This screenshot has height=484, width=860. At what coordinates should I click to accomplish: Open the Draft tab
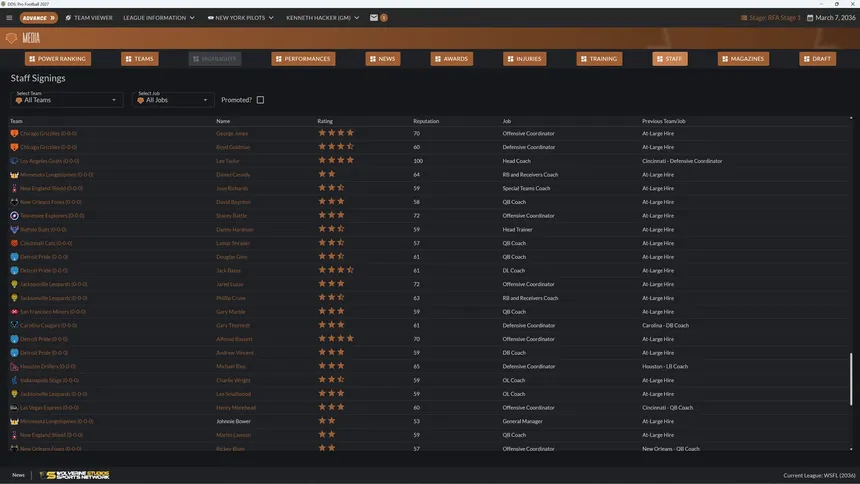tap(817, 59)
